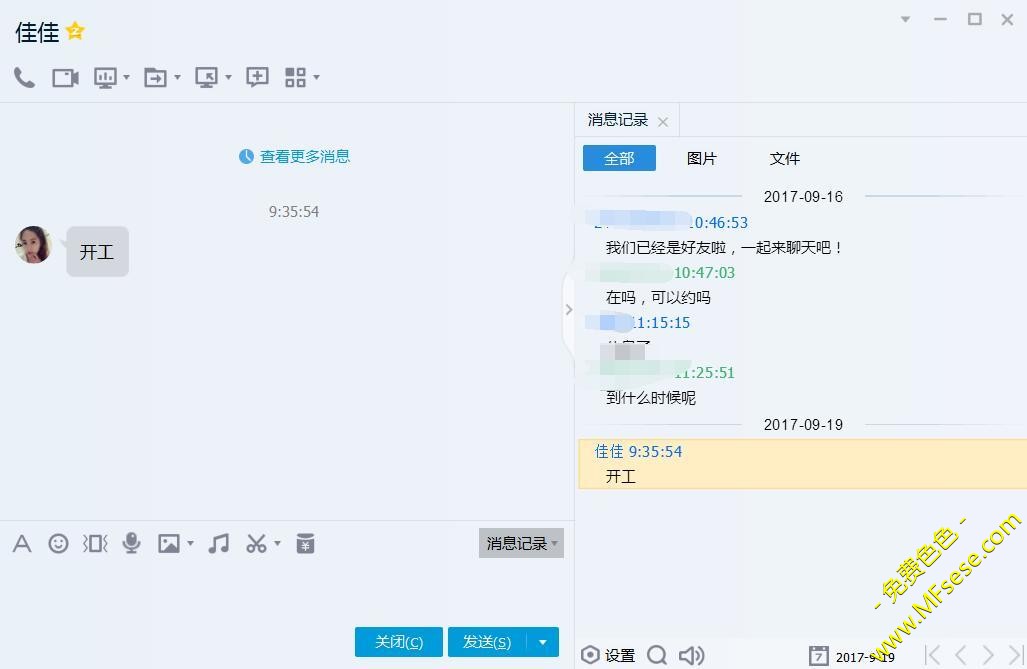Switch to the 全部 filter tab
The height and width of the screenshot is (669, 1027).
619,158
